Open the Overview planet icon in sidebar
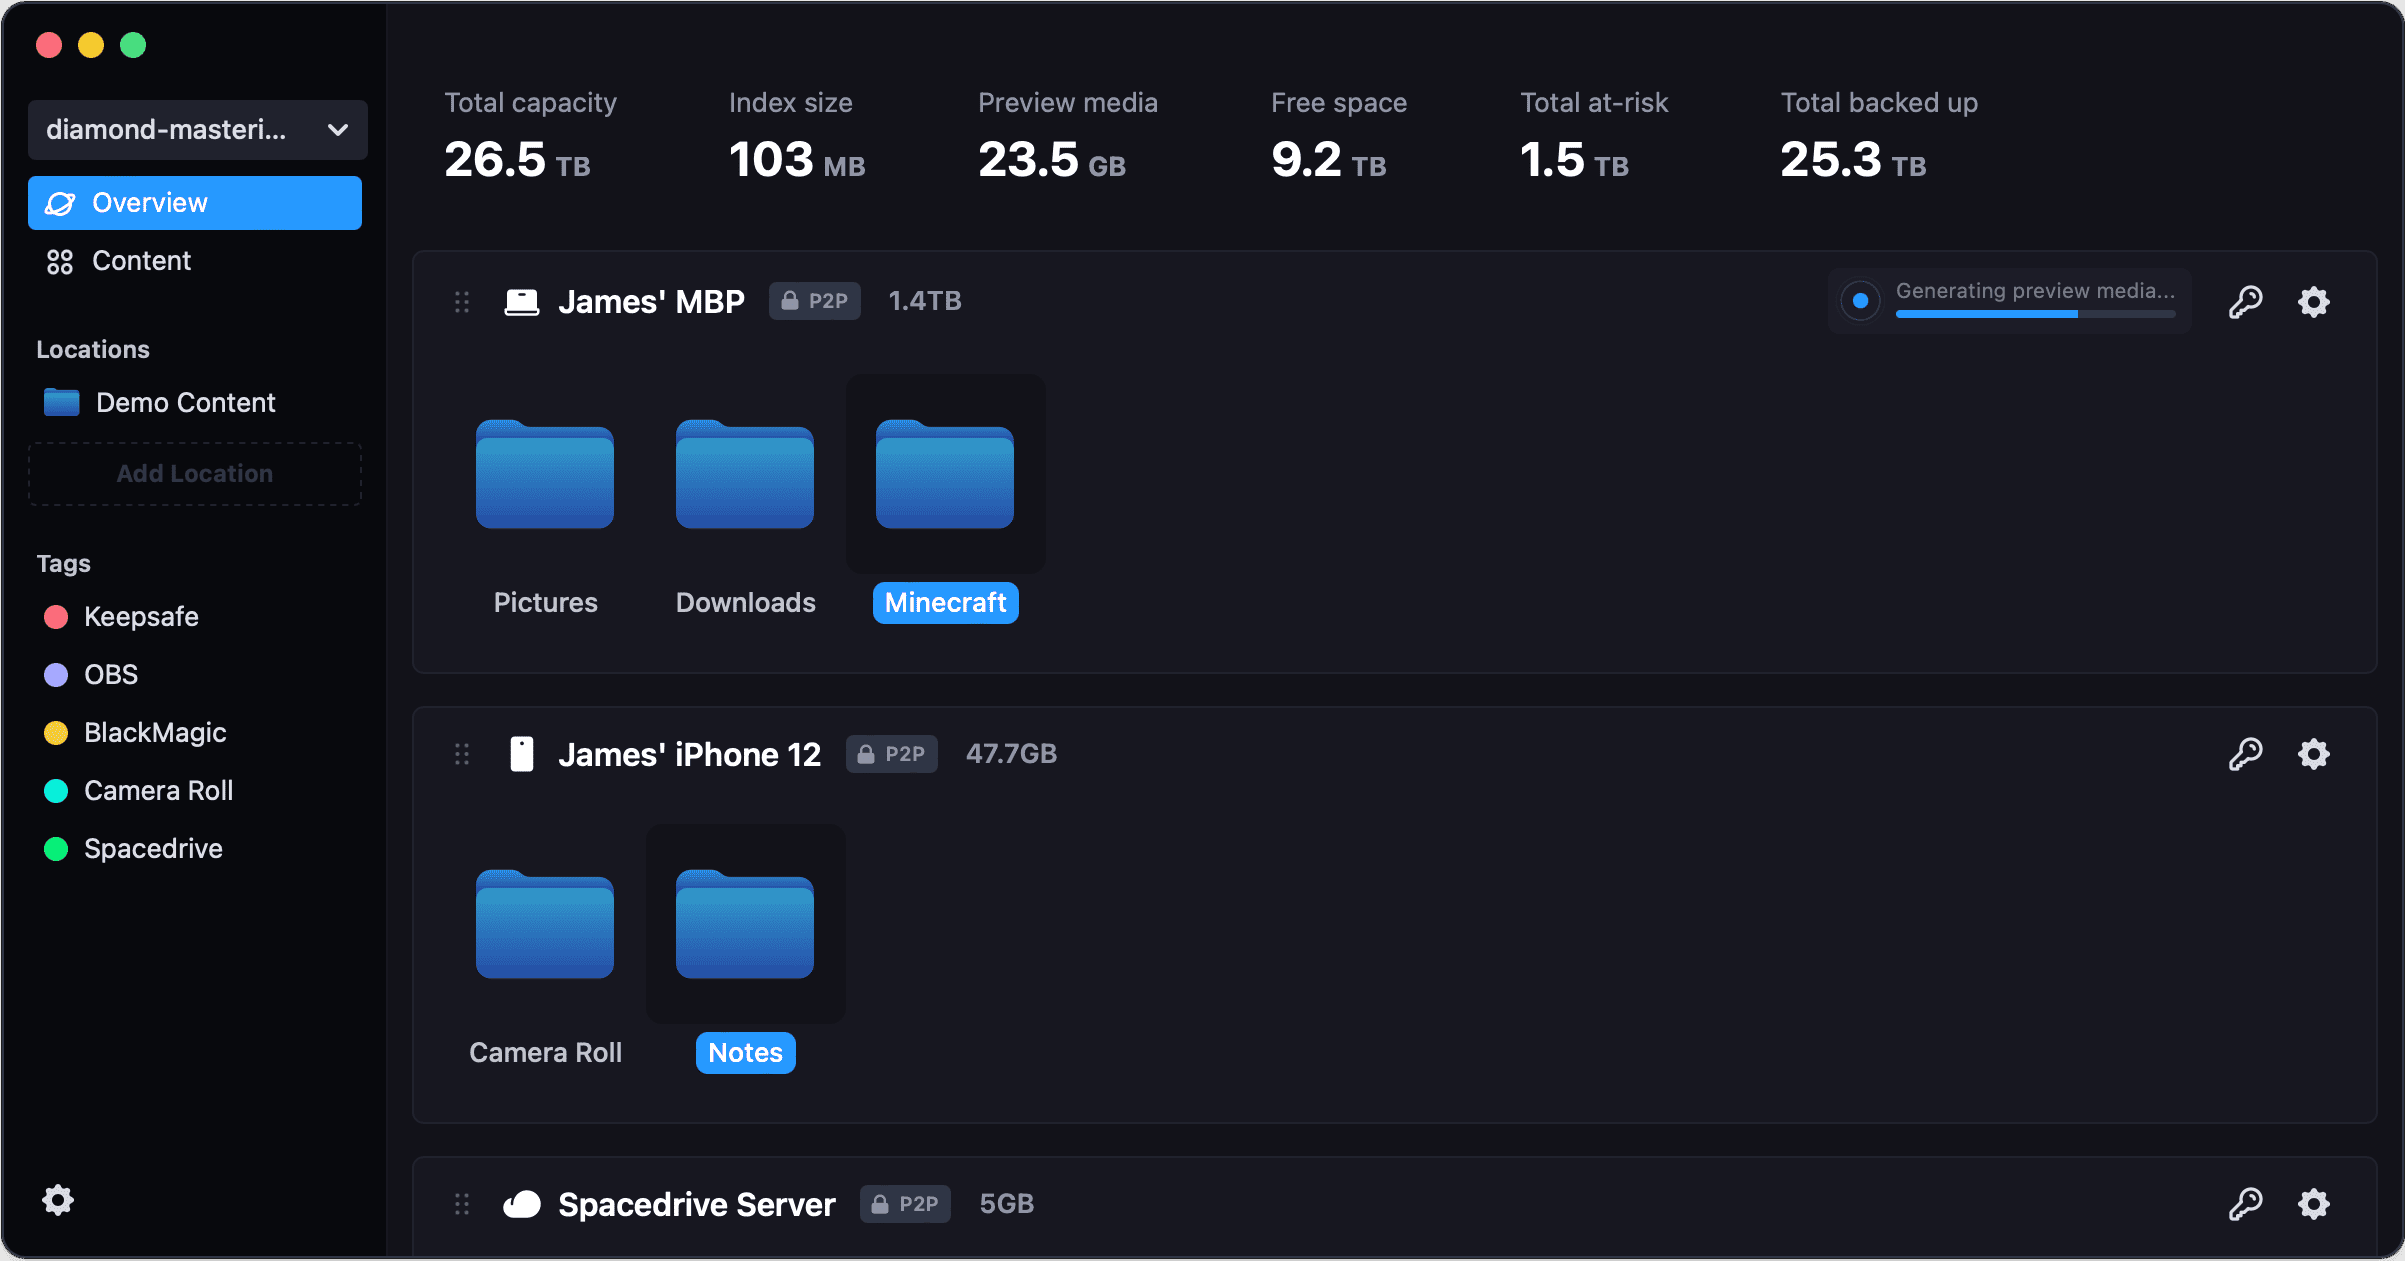 [x=60, y=202]
